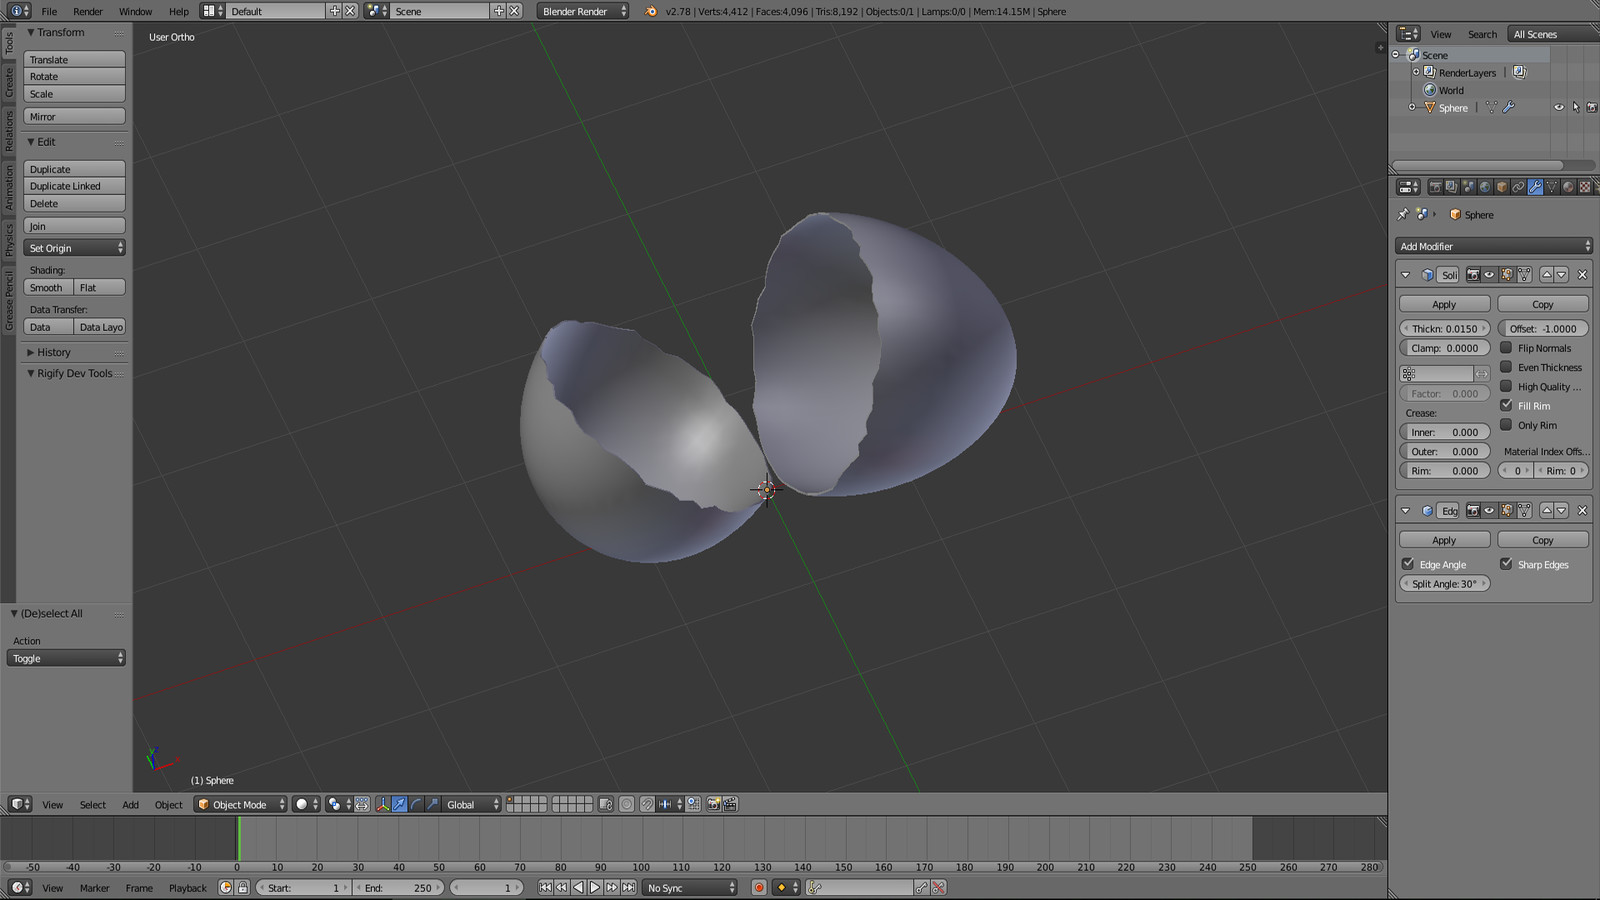Screen dimensions: 1600x900
Task: Click the pin icon in the modifier panel header
Action: (x=1403, y=214)
